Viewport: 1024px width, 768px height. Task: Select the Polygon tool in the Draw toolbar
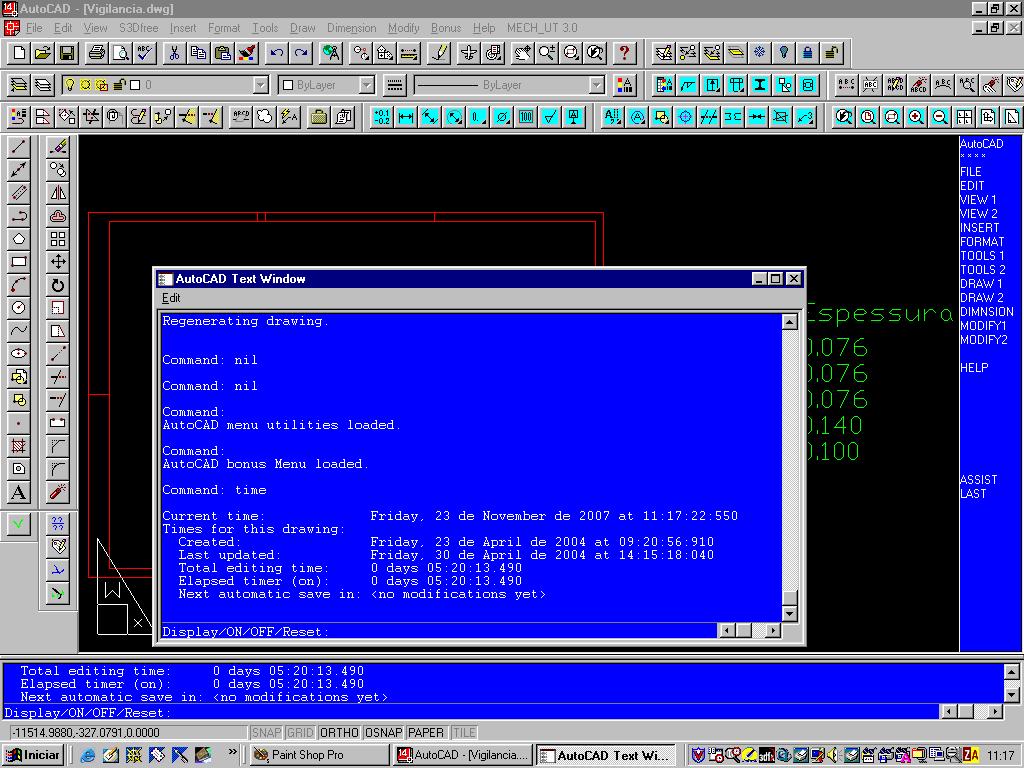[x=19, y=239]
